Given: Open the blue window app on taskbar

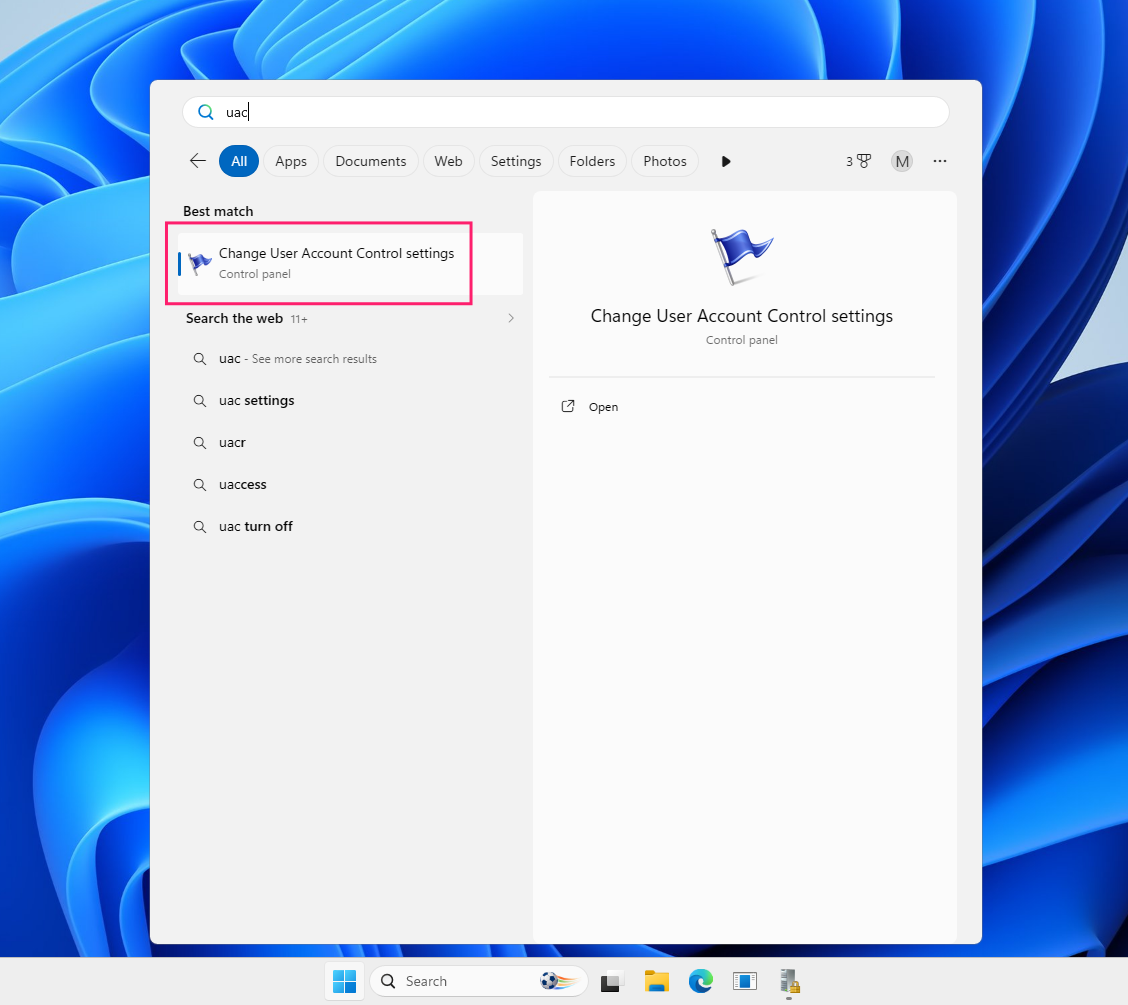Looking at the screenshot, I should coord(745,981).
